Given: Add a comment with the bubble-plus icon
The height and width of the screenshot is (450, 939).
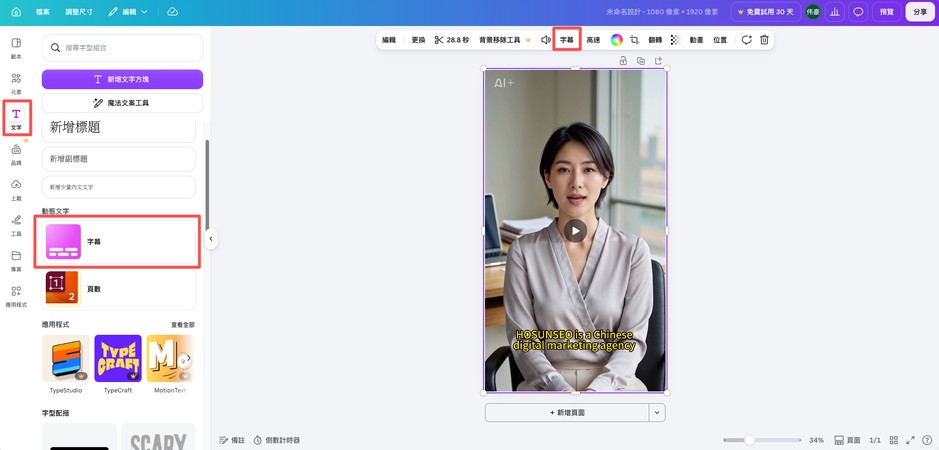Looking at the screenshot, I should [746, 40].
